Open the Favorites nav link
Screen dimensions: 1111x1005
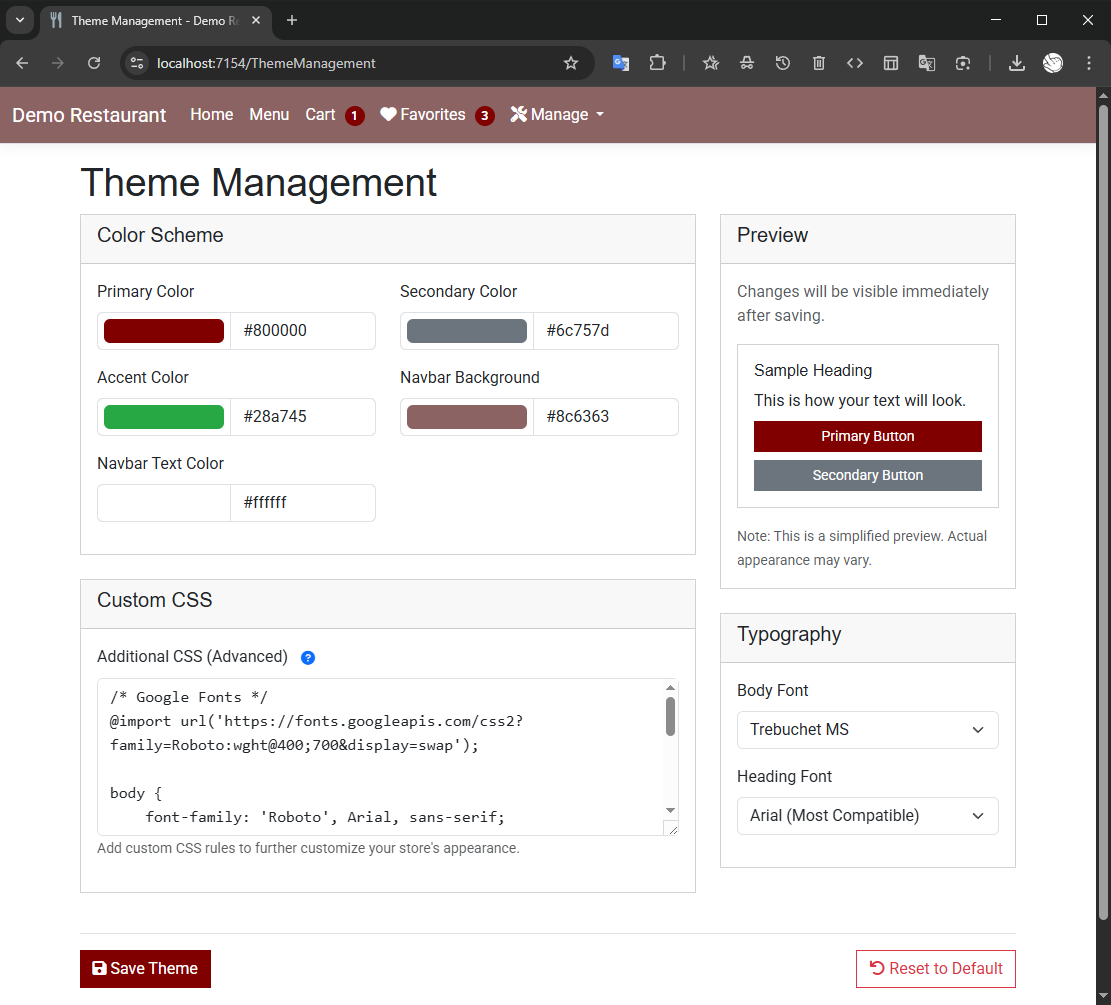[x=422, y=115]
